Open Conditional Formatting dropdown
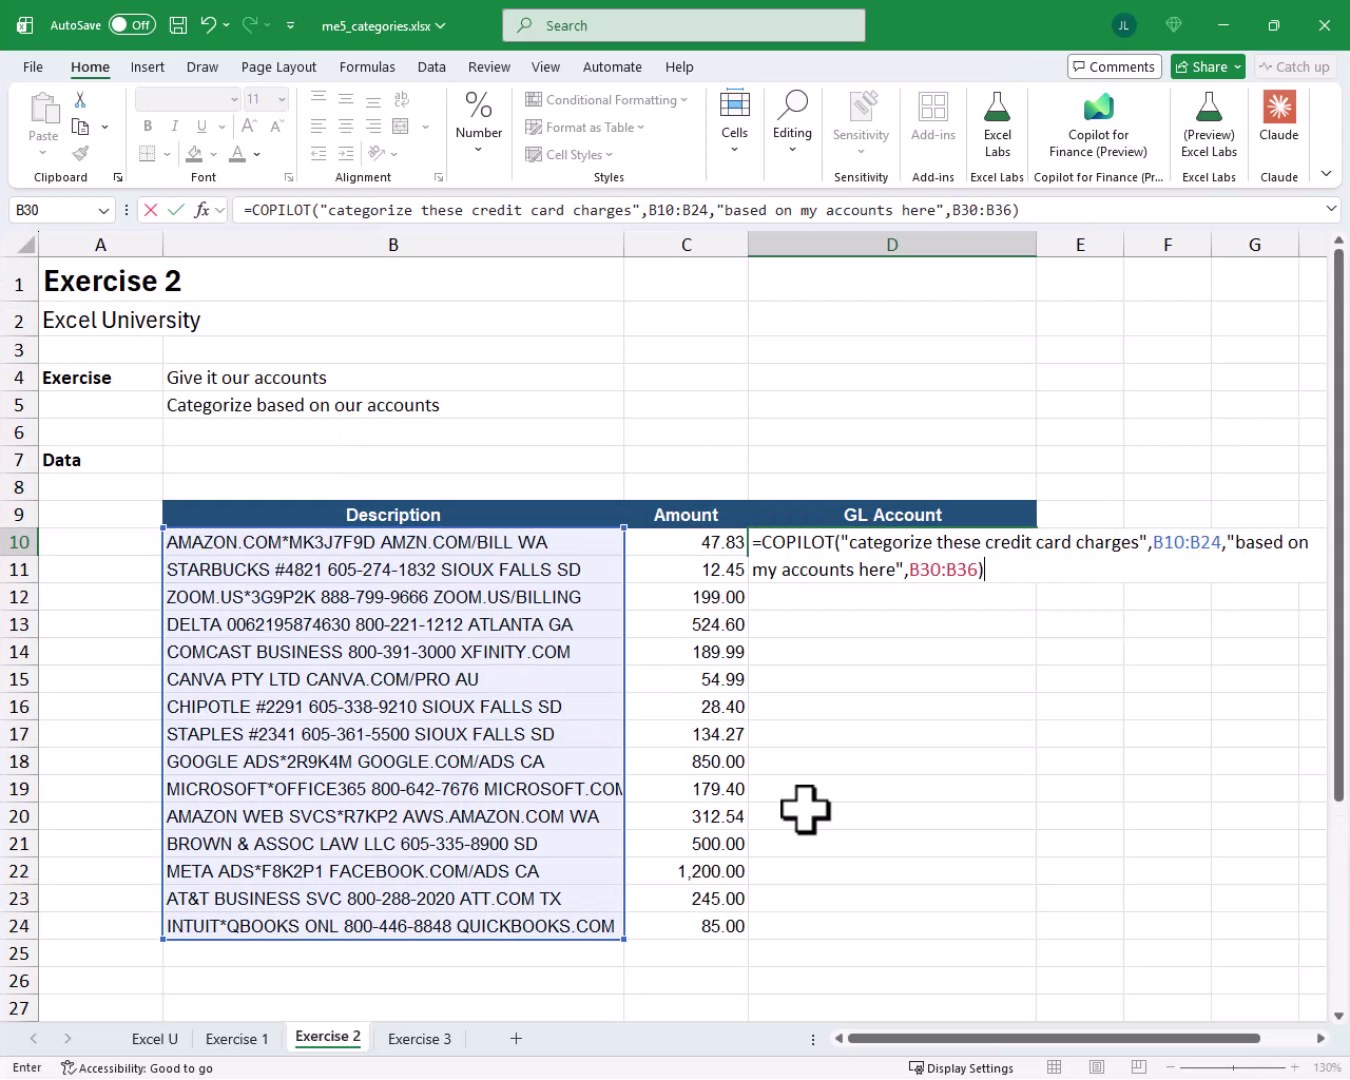 point(606,100)
